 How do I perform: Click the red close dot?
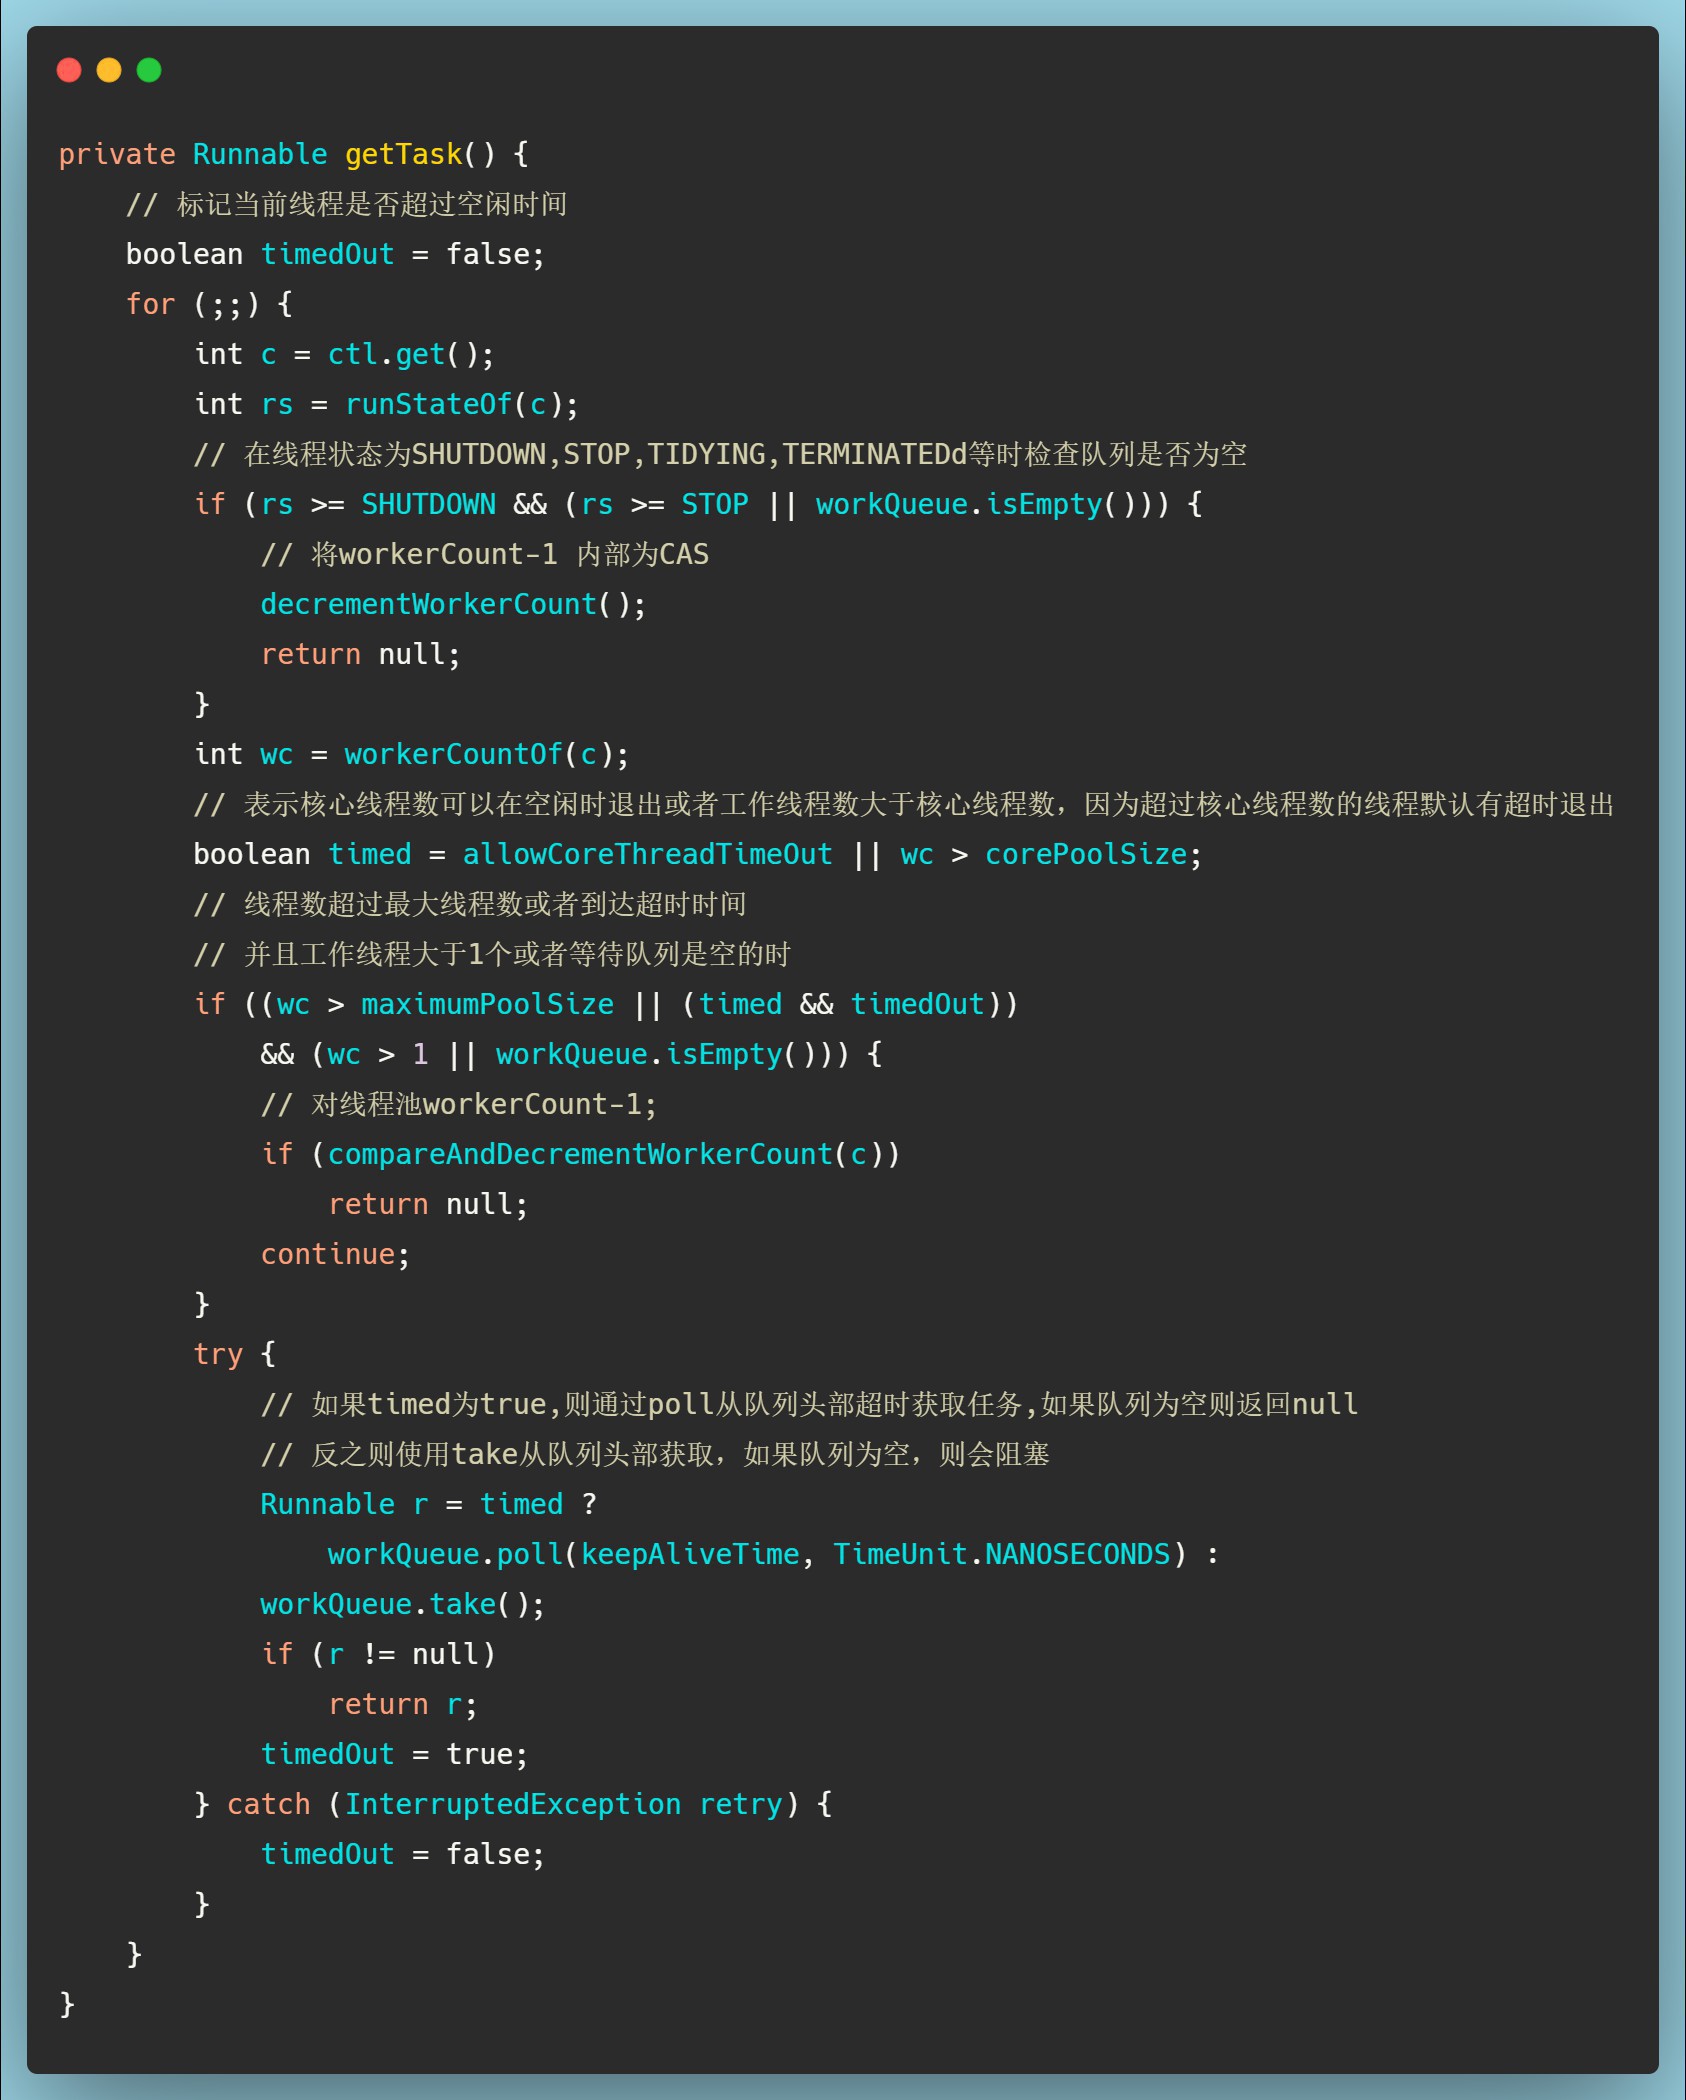click(x=69, y=70)
